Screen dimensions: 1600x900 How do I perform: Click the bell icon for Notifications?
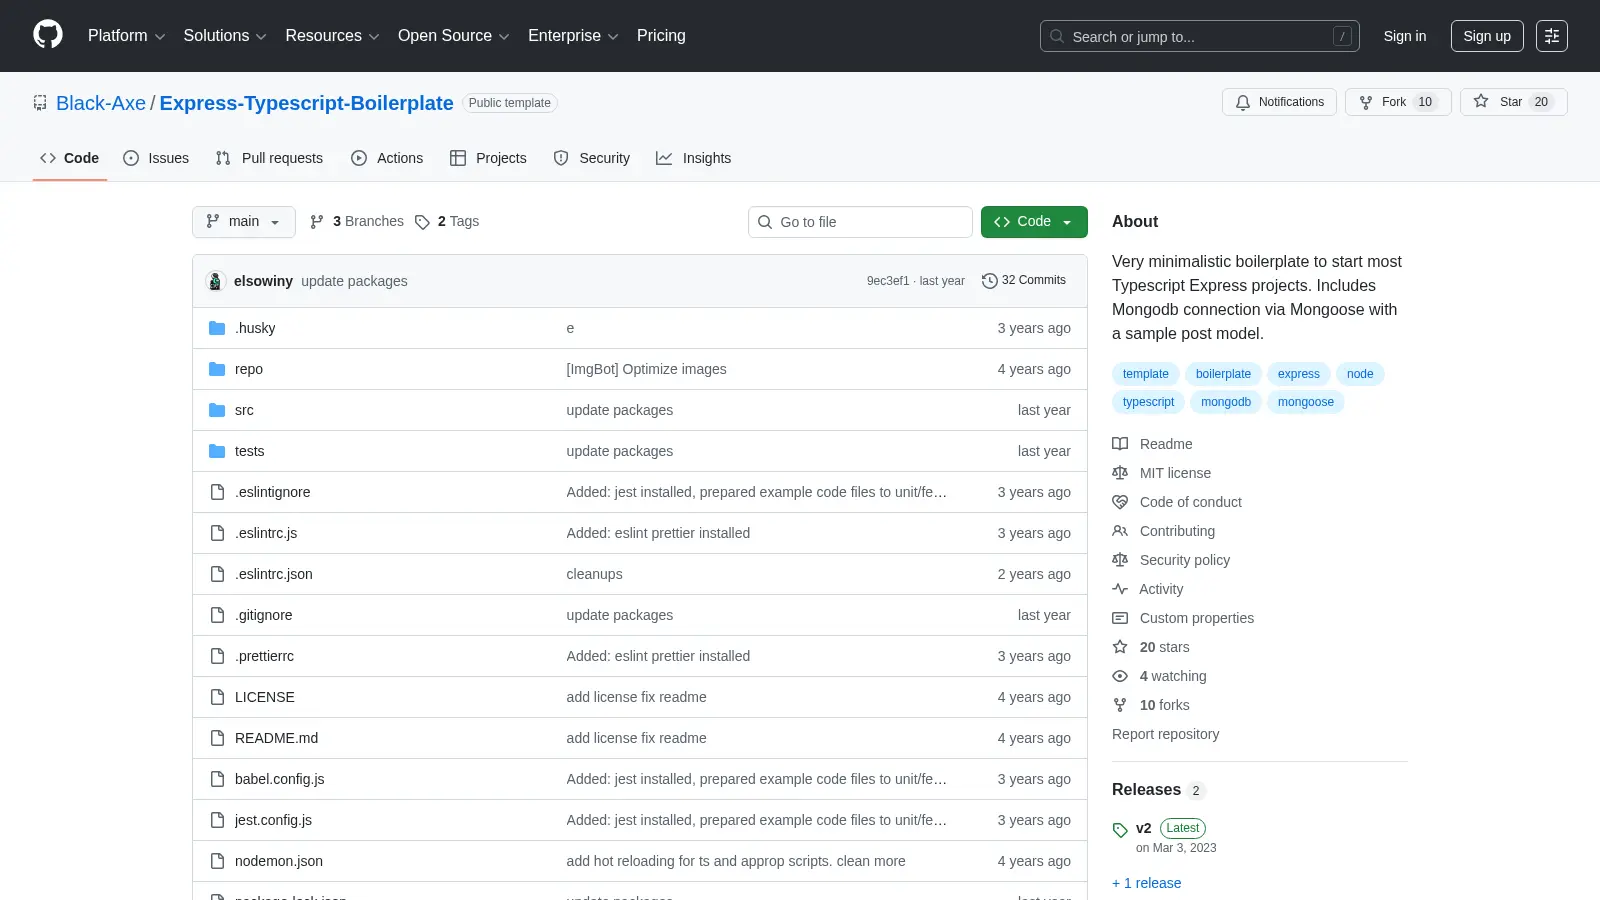(x=1243, y=102)
